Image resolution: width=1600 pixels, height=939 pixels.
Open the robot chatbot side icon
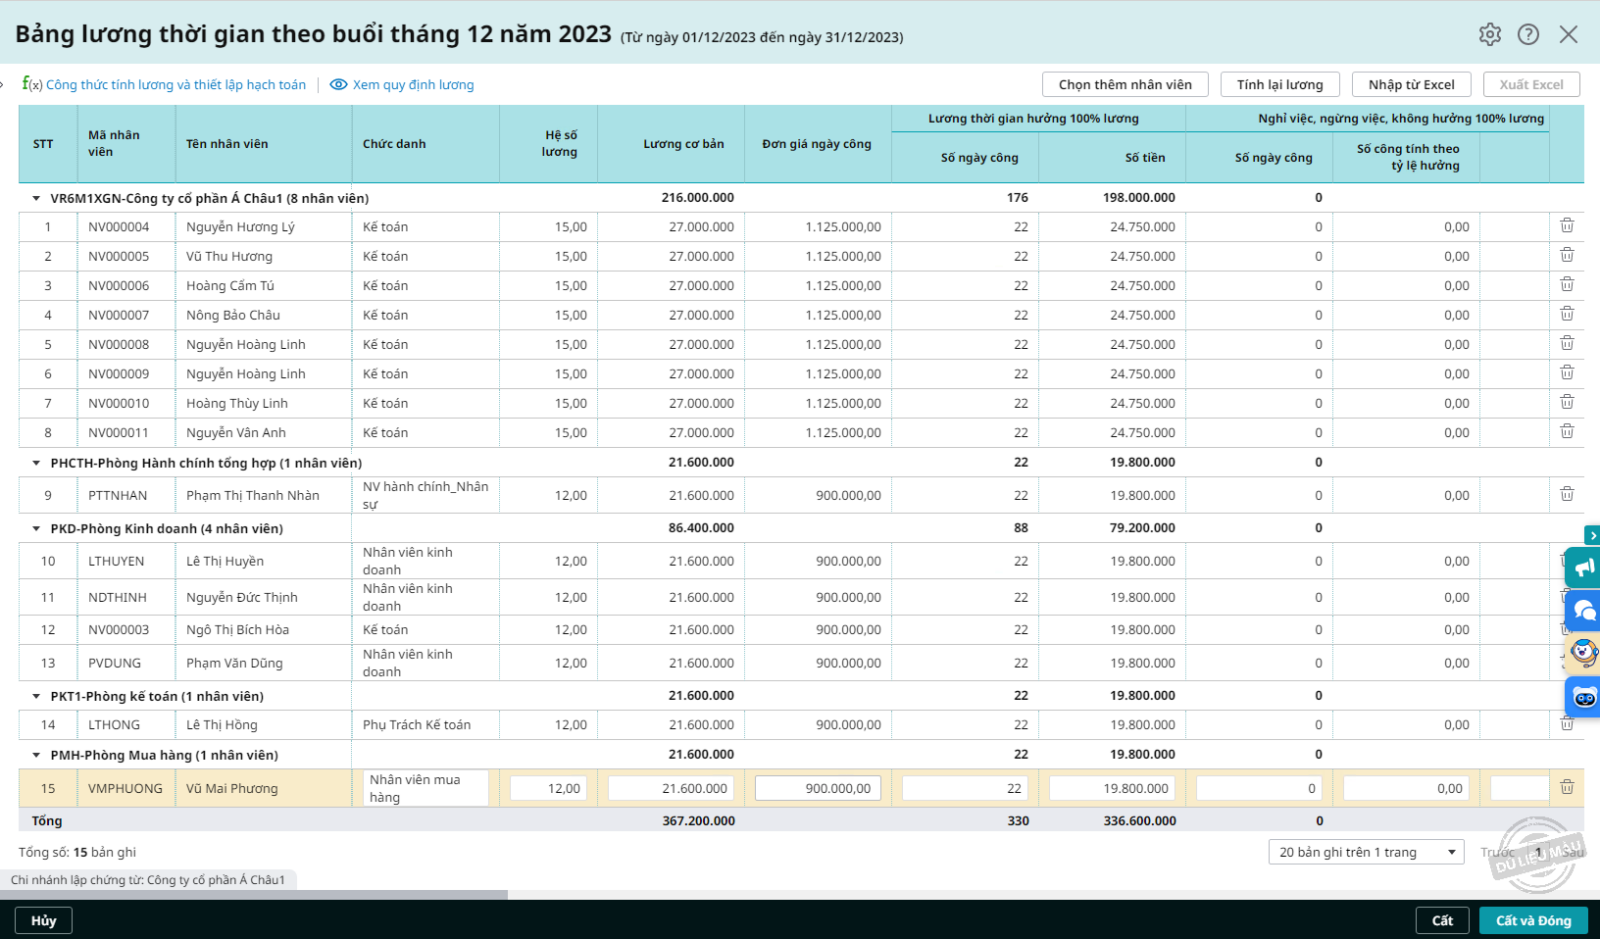coord(1584,697)
